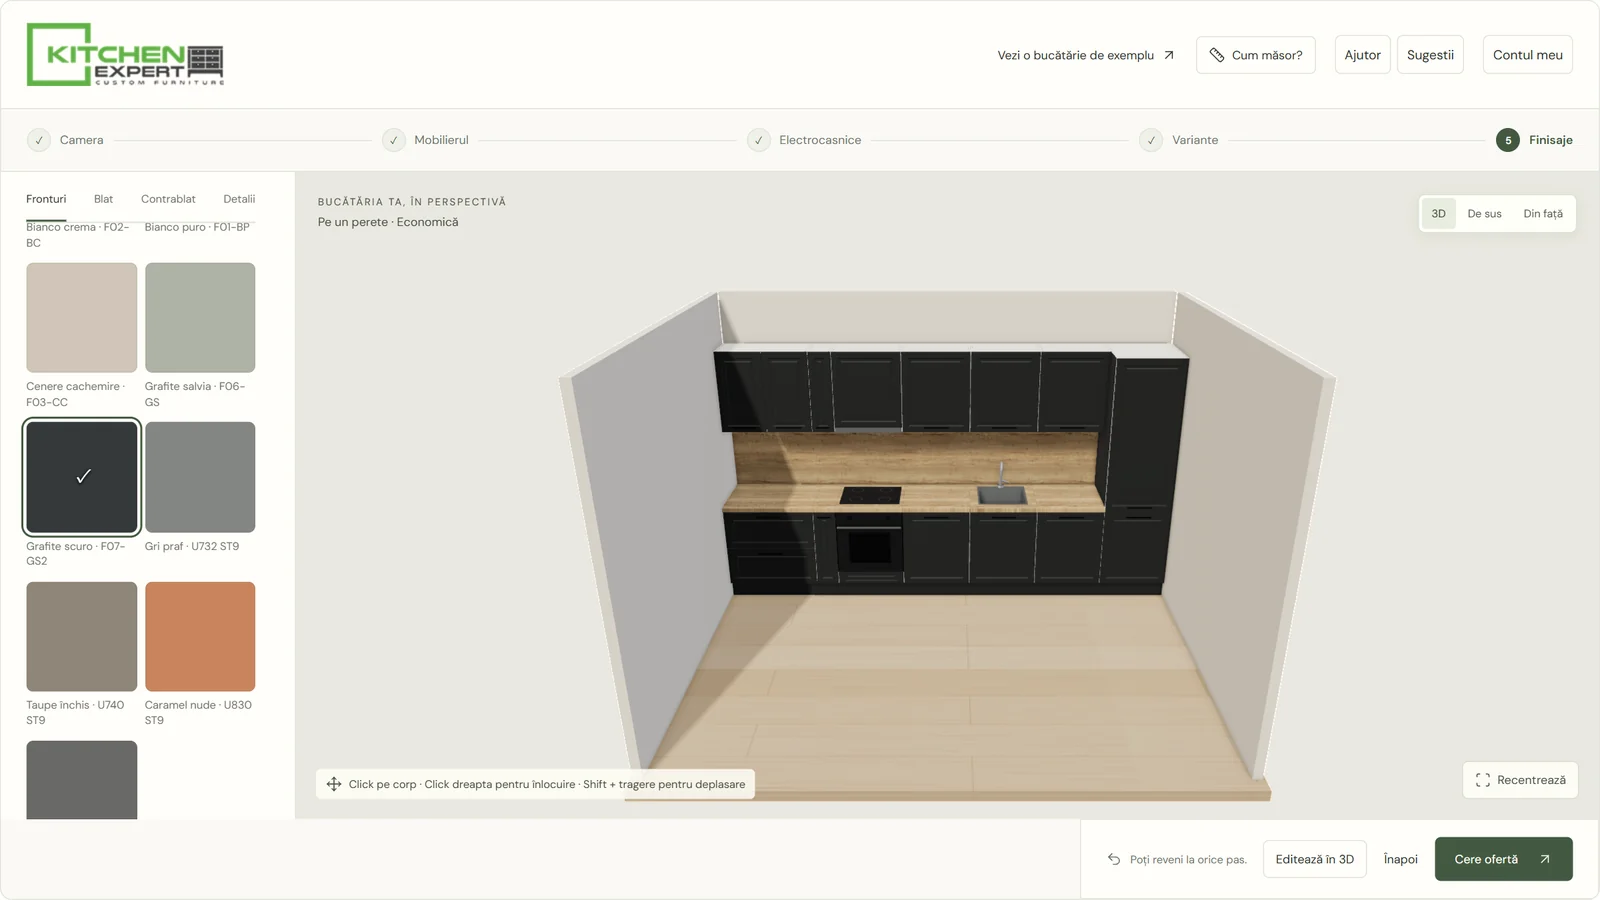
Task: Open the Contrablat tab
Action: tap(168, 199)
